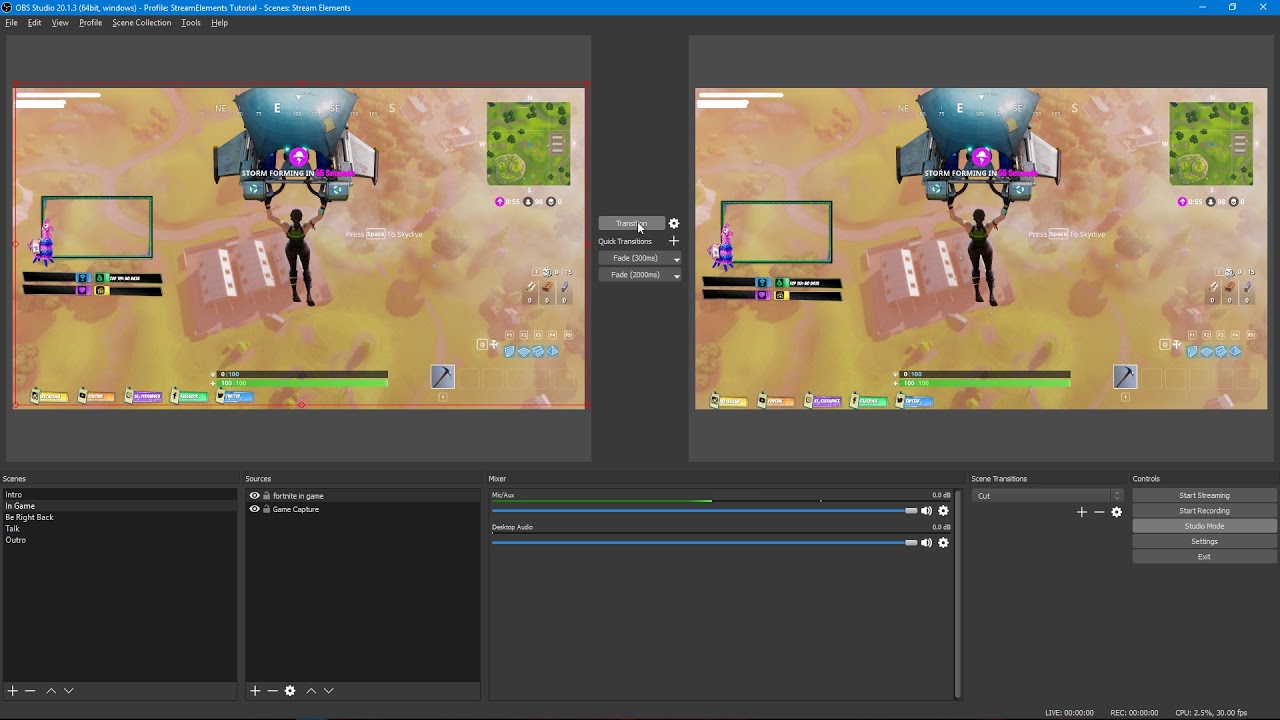The height and width of the screenshot is (720, 1280).
Task: Add a new source with the plus icon
Action: click(x=255, y=690)
